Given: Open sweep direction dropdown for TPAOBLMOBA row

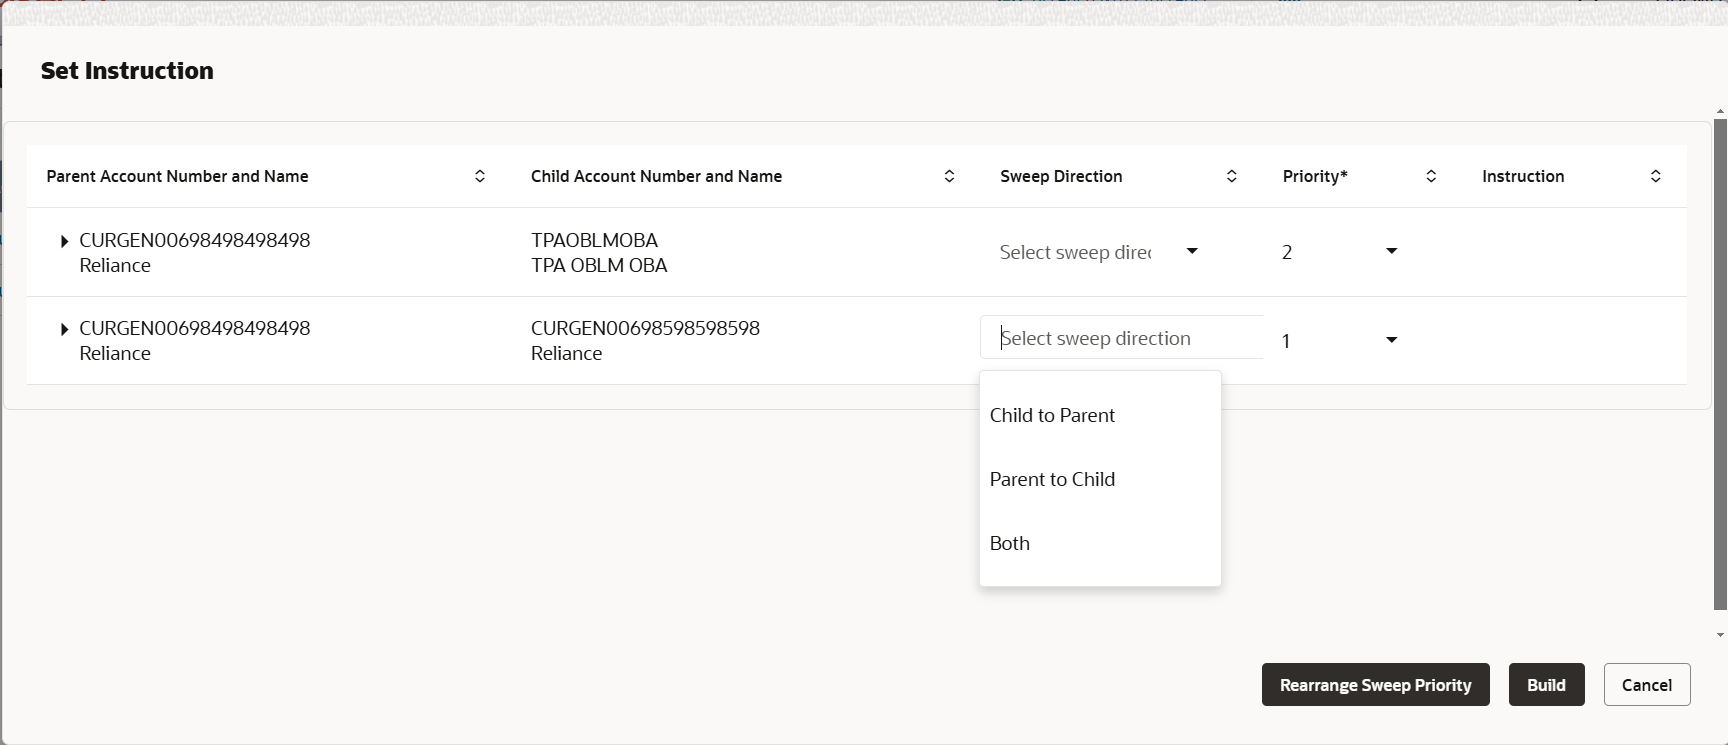Looking at the screenshot, I should pos(1191,251).
